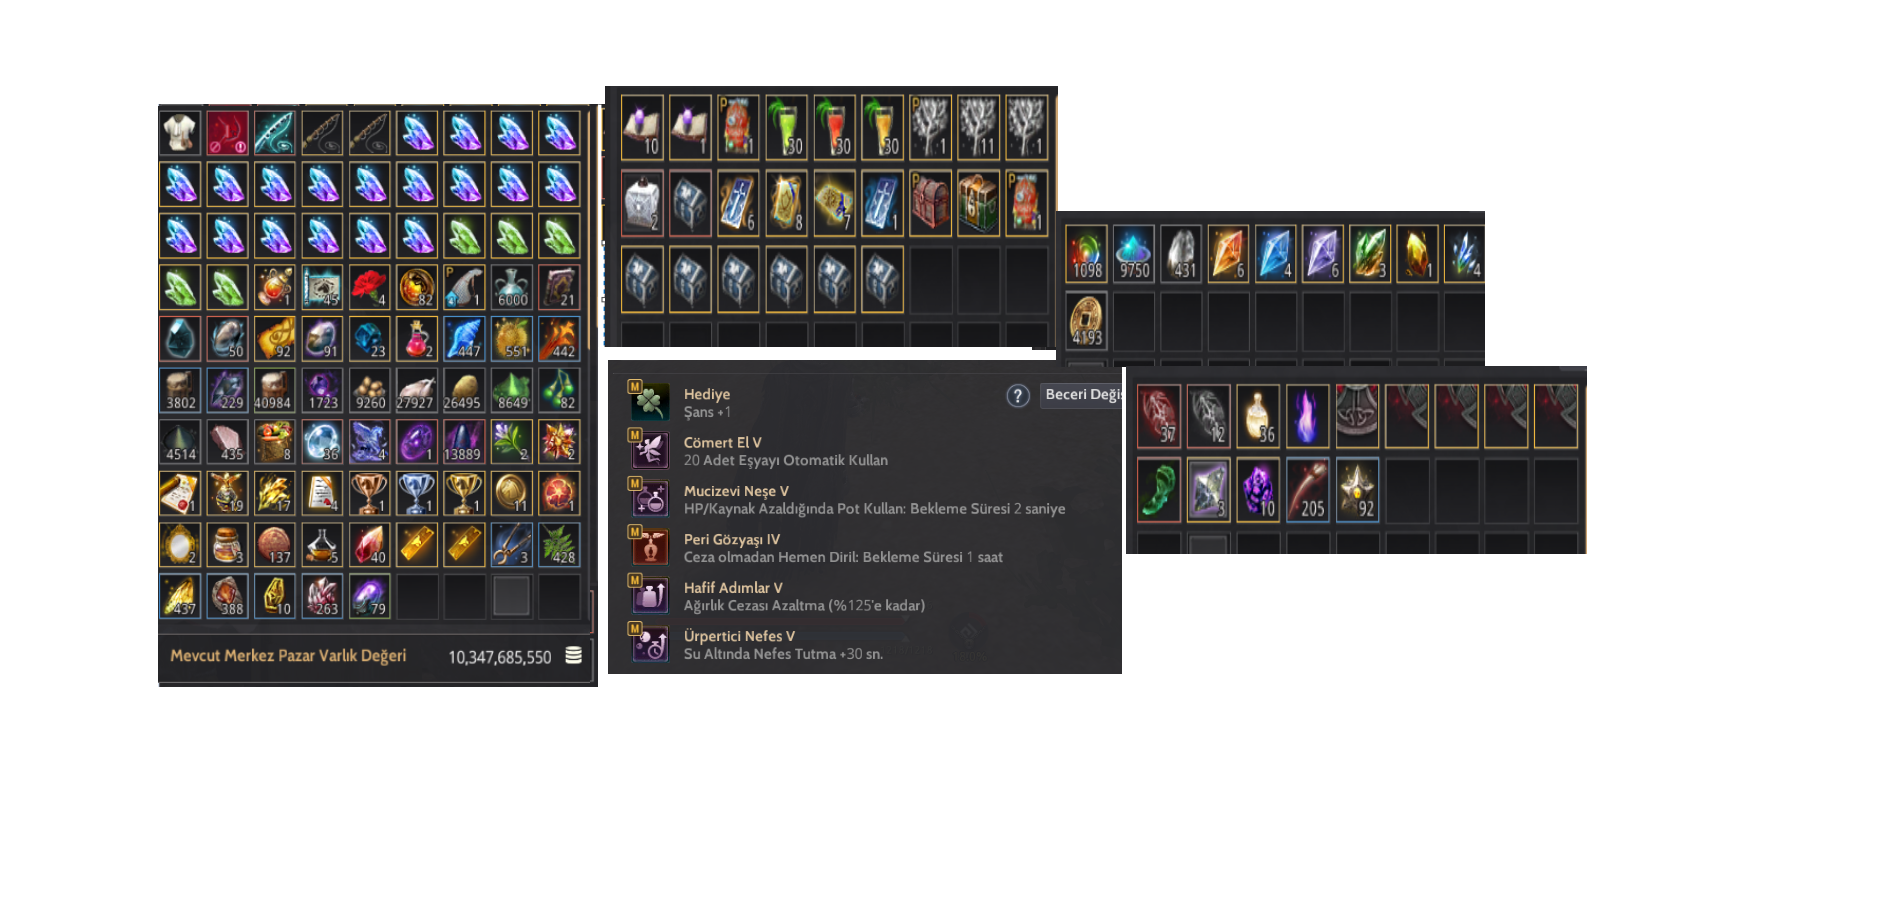
Task: Select the item stack showing 9750
Action: pos(1134,253)
